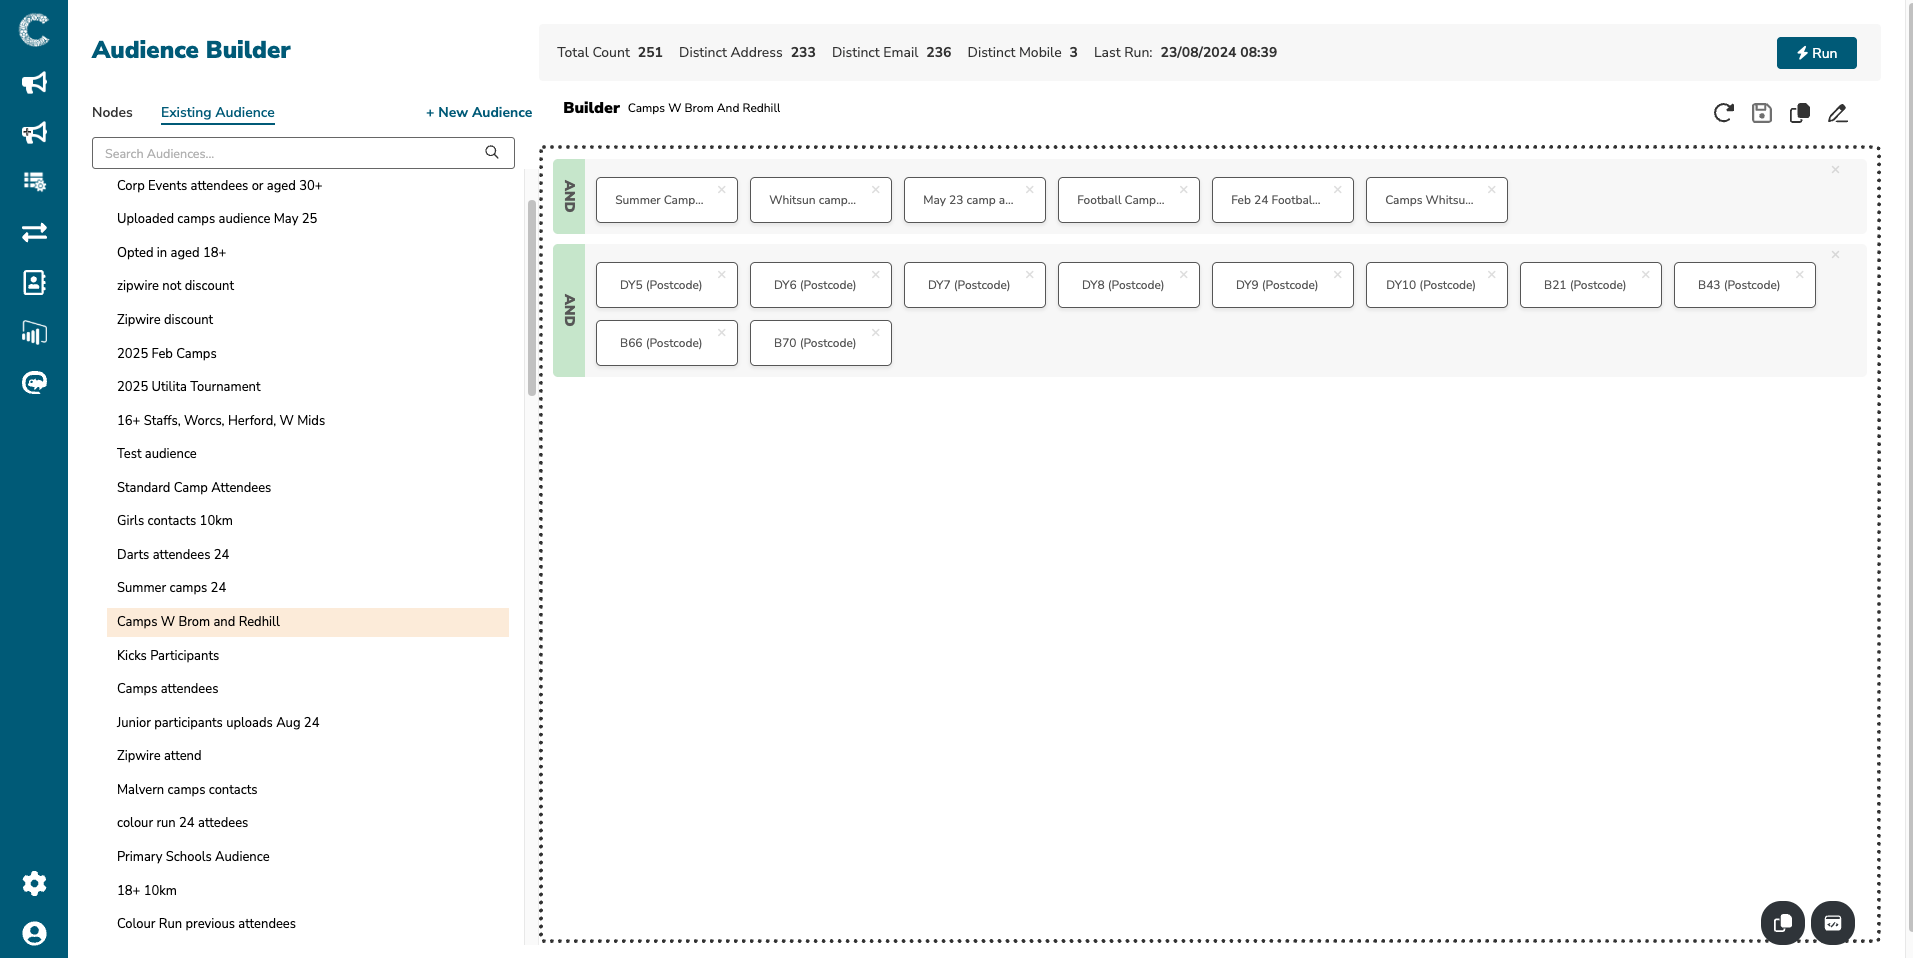Toggle the AND operator on the postcode group
This screenshot has height=958, width=1913.
pos(569,310)
